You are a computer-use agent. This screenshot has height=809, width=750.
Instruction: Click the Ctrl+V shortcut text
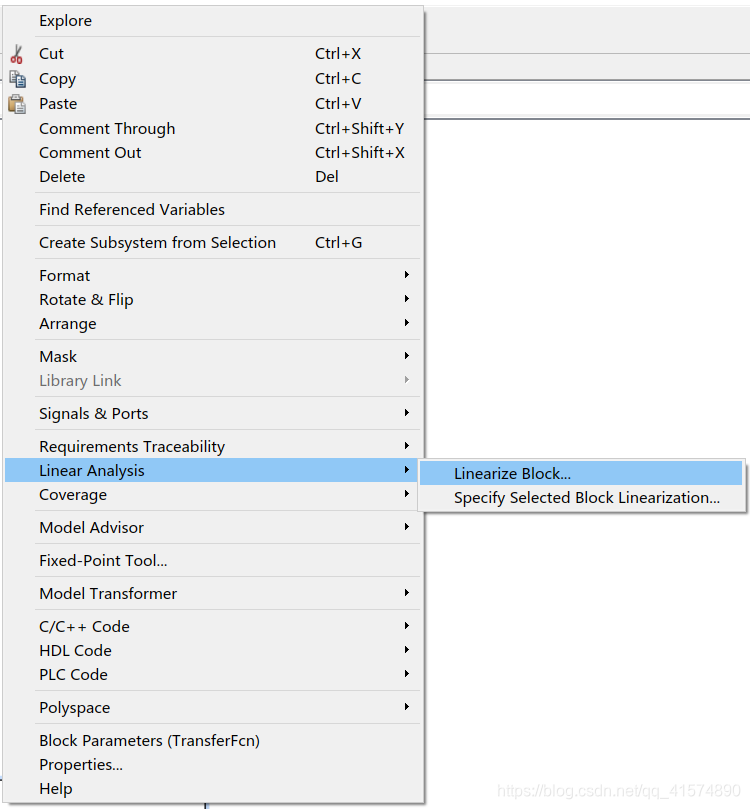pyautogui.click(x=338, y=104)
